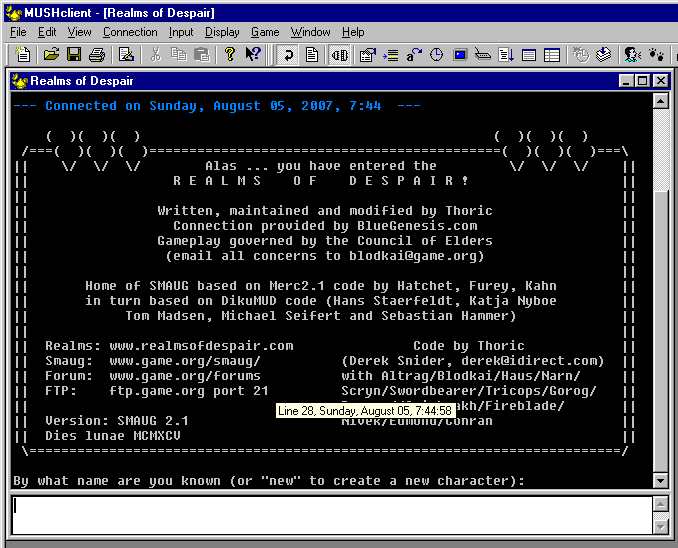Close the Realms of Despair child window
Image resolution: width=678 pixels, height=548 pixels.
(661, 81)
